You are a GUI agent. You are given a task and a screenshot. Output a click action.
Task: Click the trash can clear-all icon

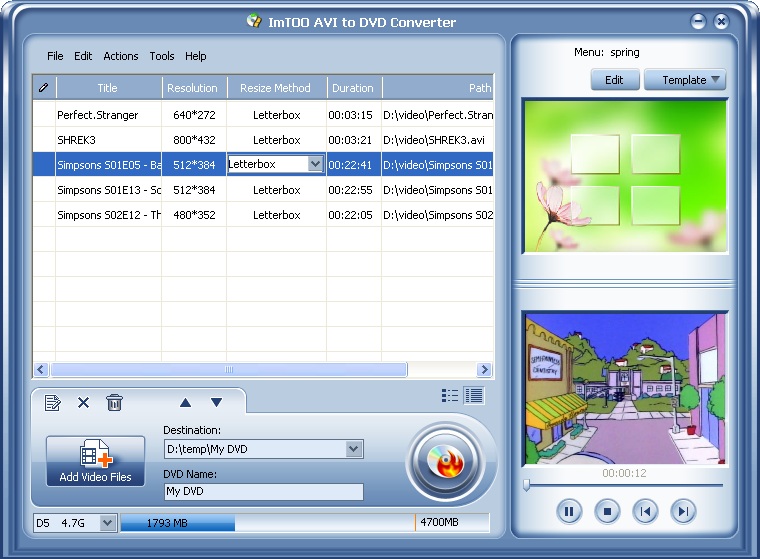point(114,403)
